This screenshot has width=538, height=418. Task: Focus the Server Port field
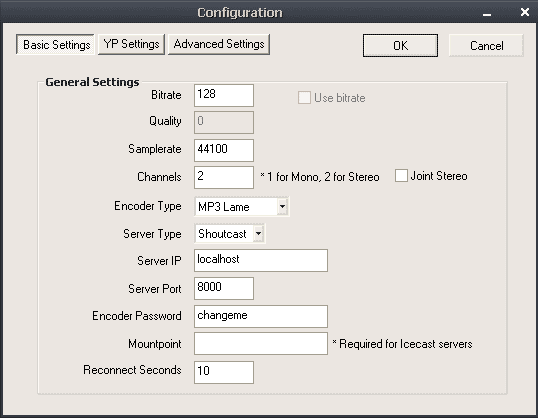tap(224, 288)
